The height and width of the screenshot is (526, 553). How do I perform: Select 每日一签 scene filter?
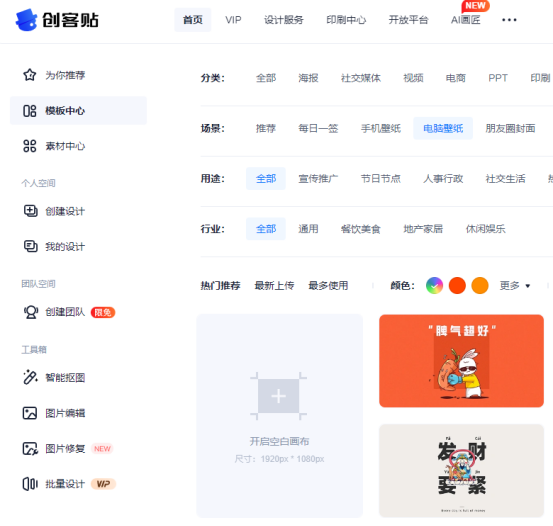[x=318, y=128]
